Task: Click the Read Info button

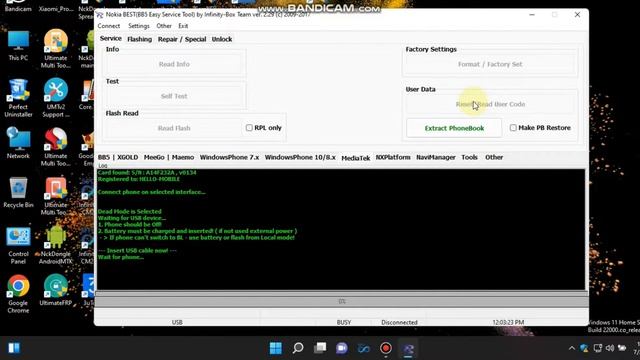Action: pyautogui.click(x=174, y=64)
